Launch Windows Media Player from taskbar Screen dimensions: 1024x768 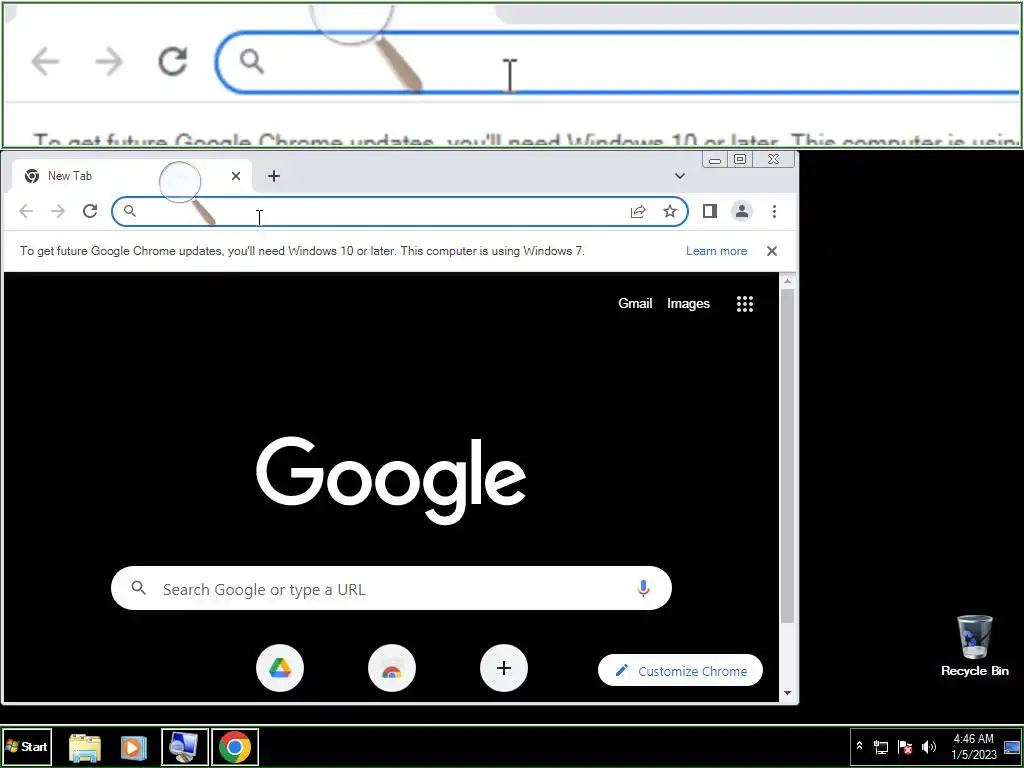click(133, 747)
